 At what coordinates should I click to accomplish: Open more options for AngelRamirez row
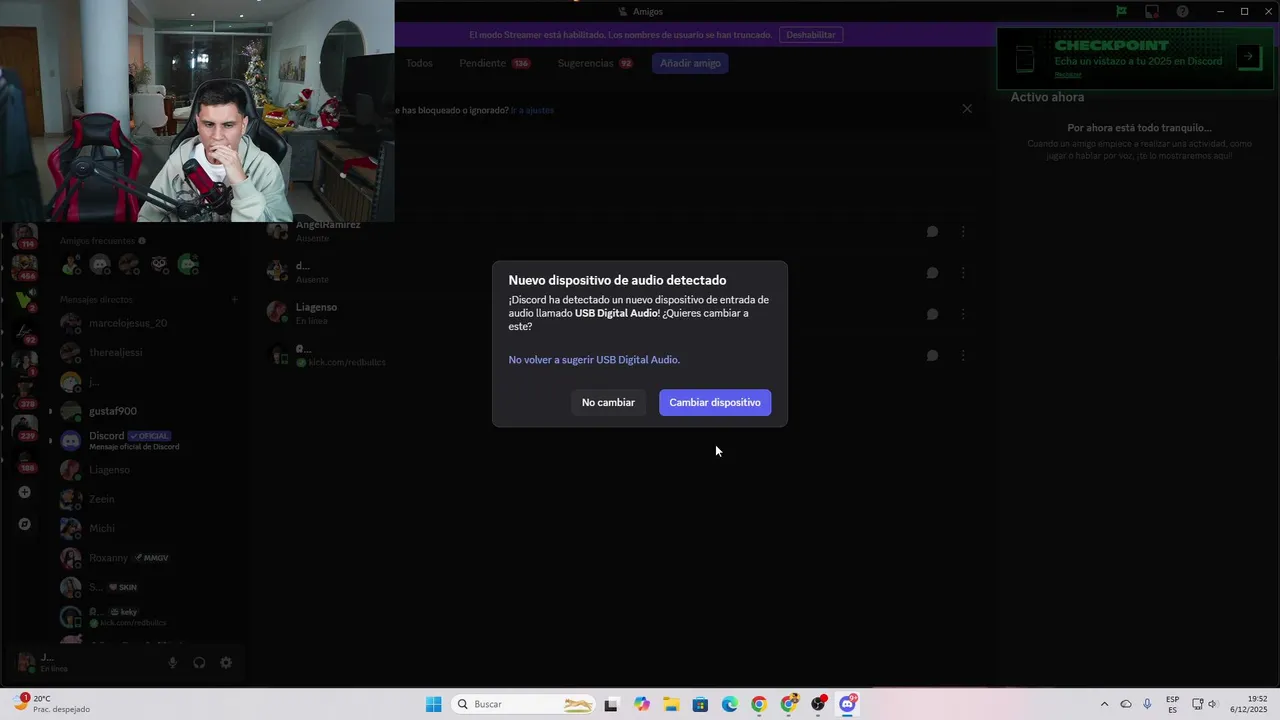pyautogui.click(x=963, y=232)
